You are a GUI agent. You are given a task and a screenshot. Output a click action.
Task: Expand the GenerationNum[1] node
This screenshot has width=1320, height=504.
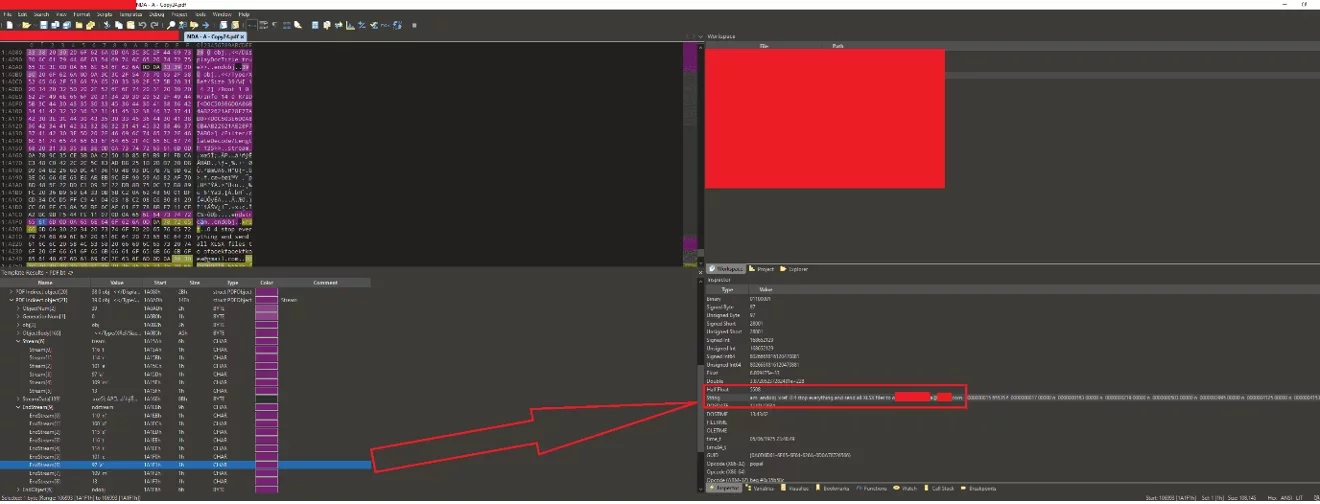pos(18,316)
